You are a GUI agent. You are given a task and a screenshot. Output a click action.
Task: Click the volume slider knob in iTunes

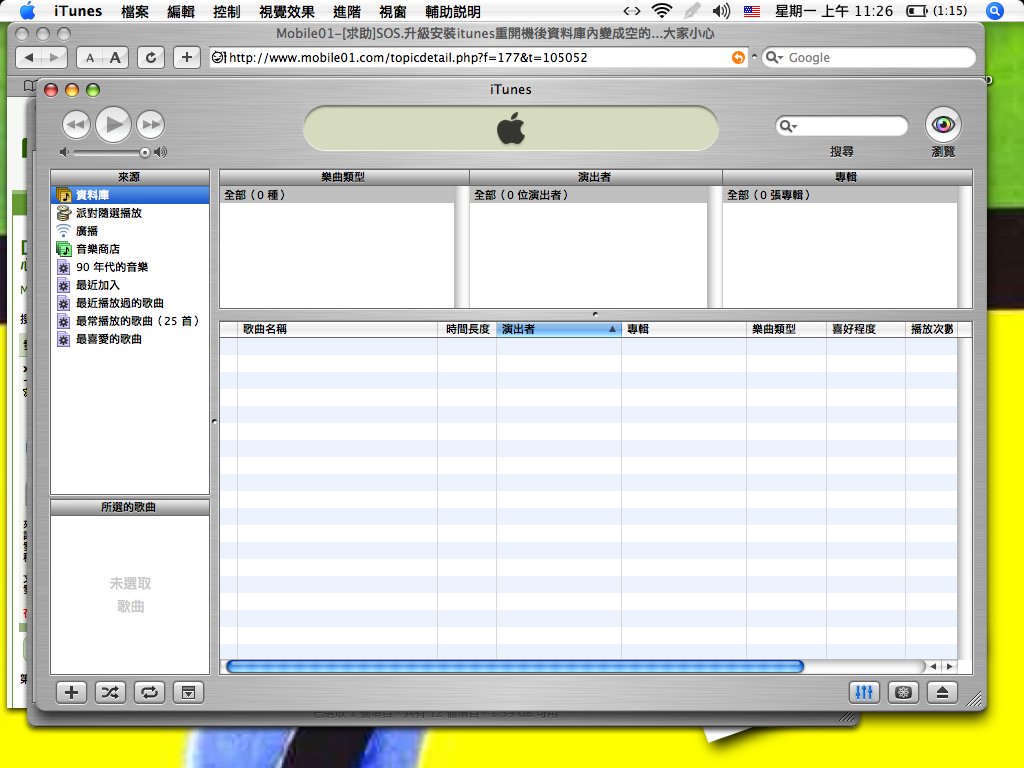144,152
